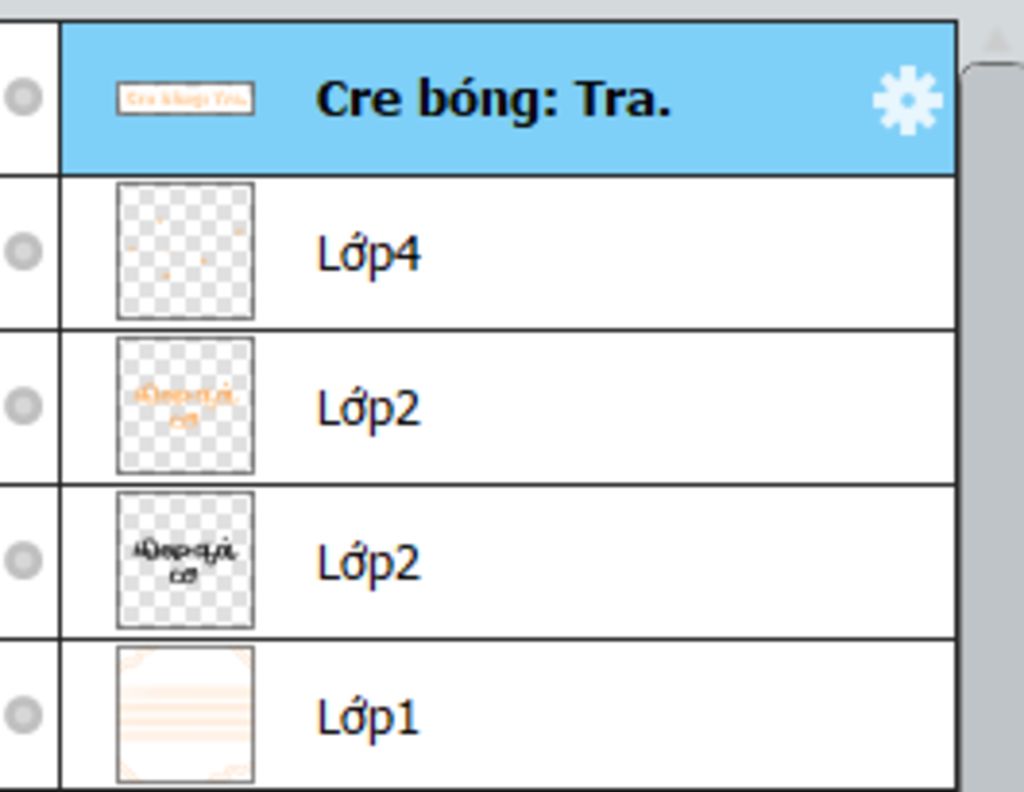This screenshot has height=792, width=1024.
Task: Click blank space right of Lớp4 name
Action: coord(686,253)
